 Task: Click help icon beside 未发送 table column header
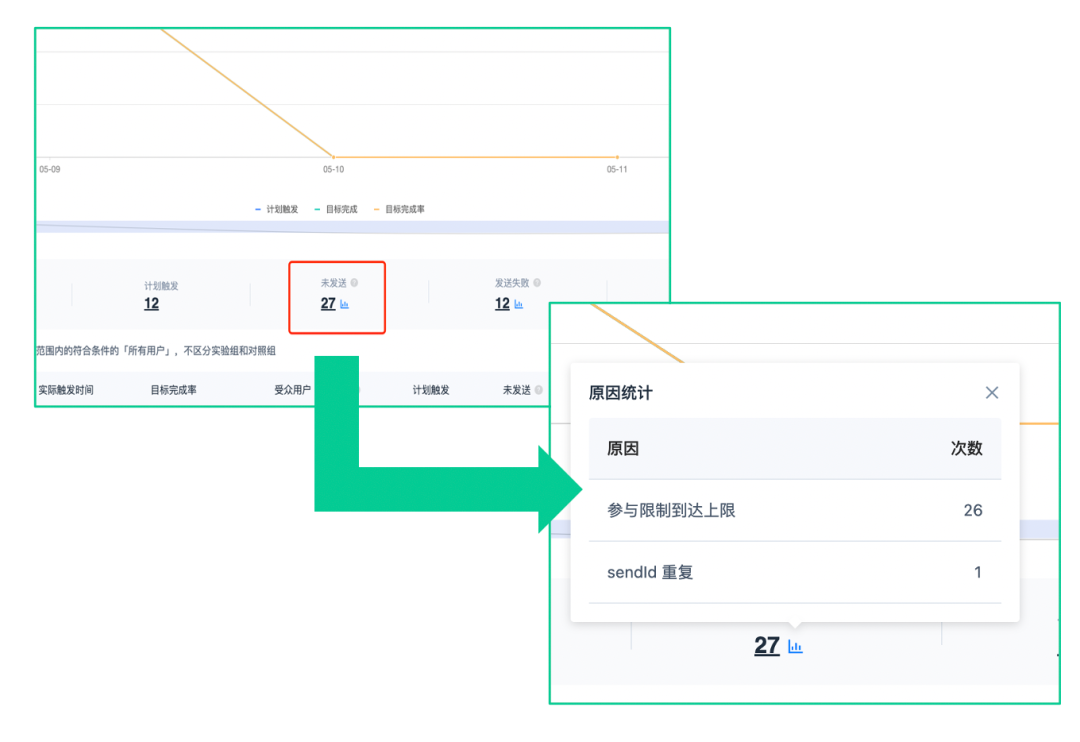click(539, 390)
